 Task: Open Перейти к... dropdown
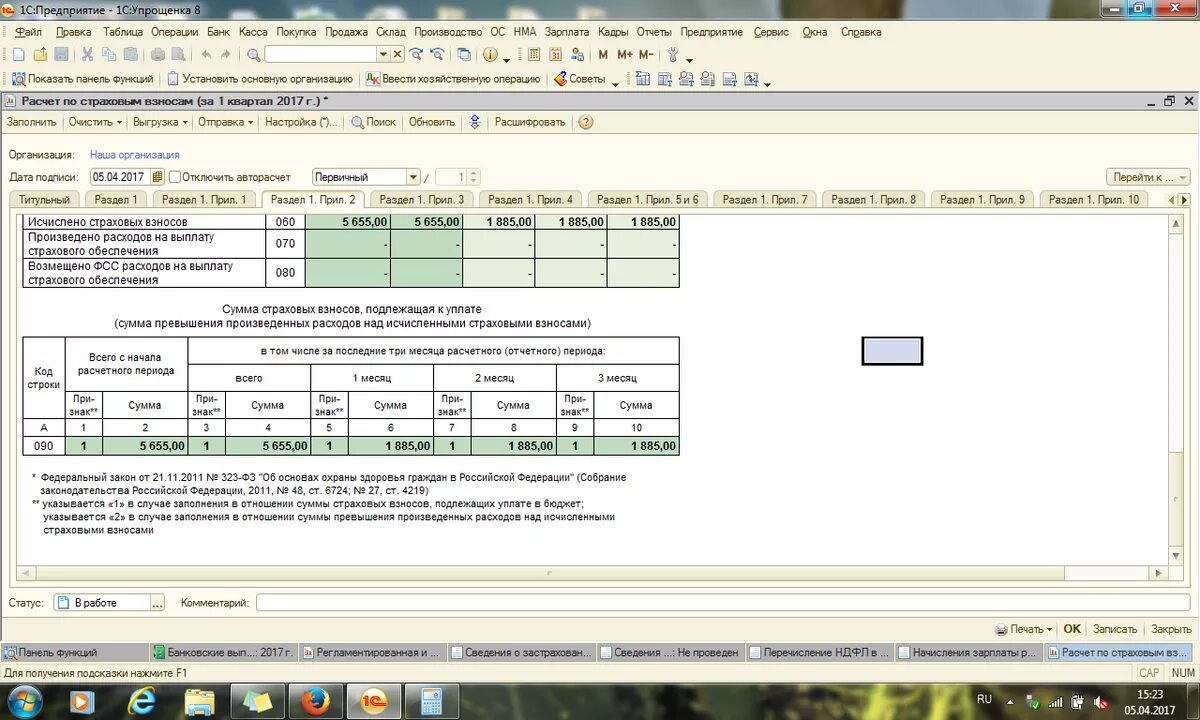[x=1147, y=177]
